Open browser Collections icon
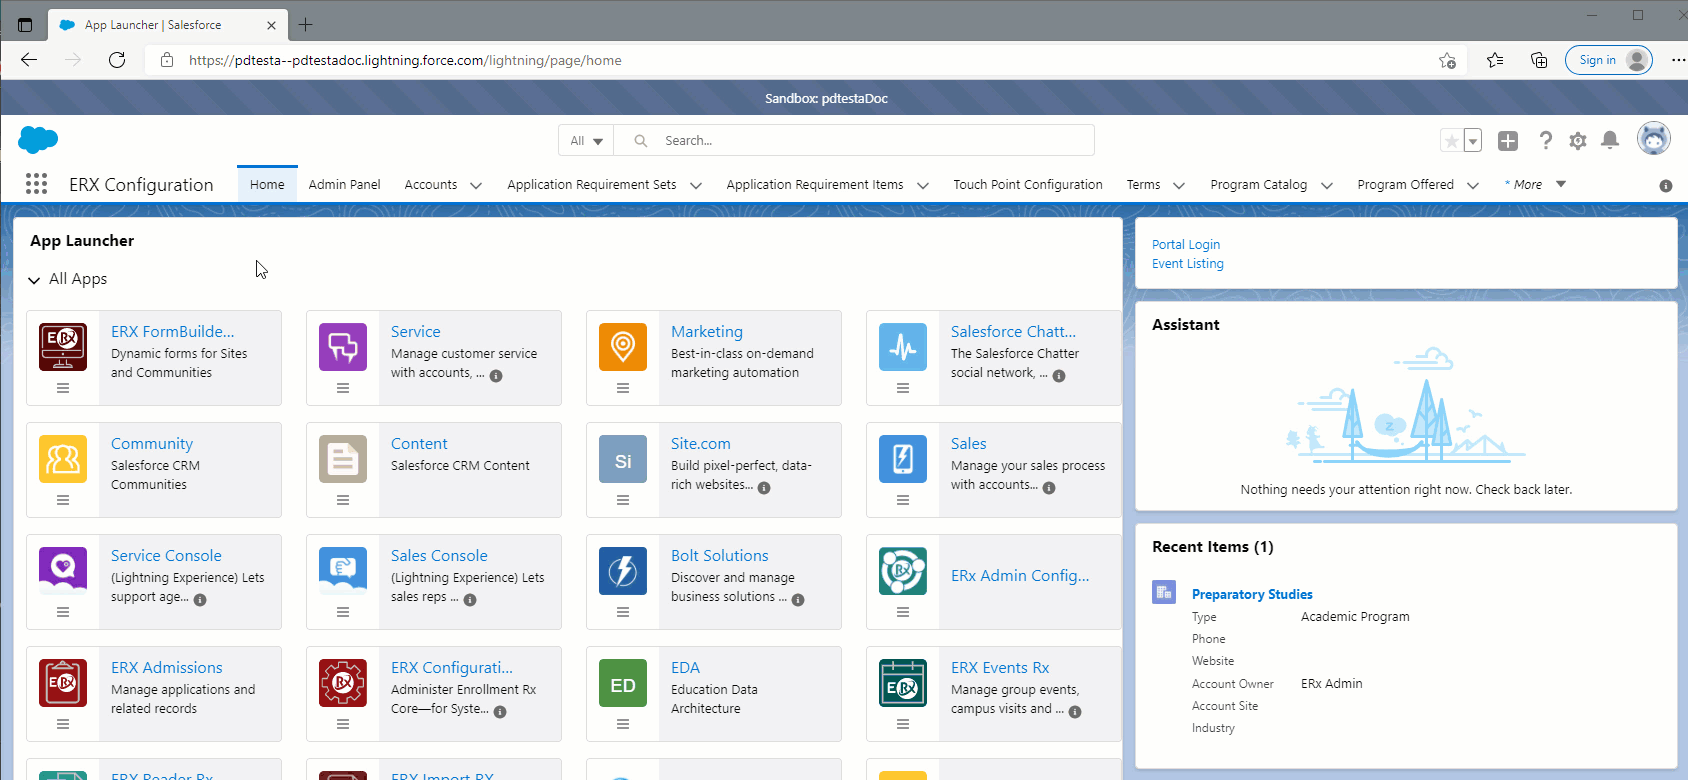This screenshot has height=780, width=1688. [1539, 60]
